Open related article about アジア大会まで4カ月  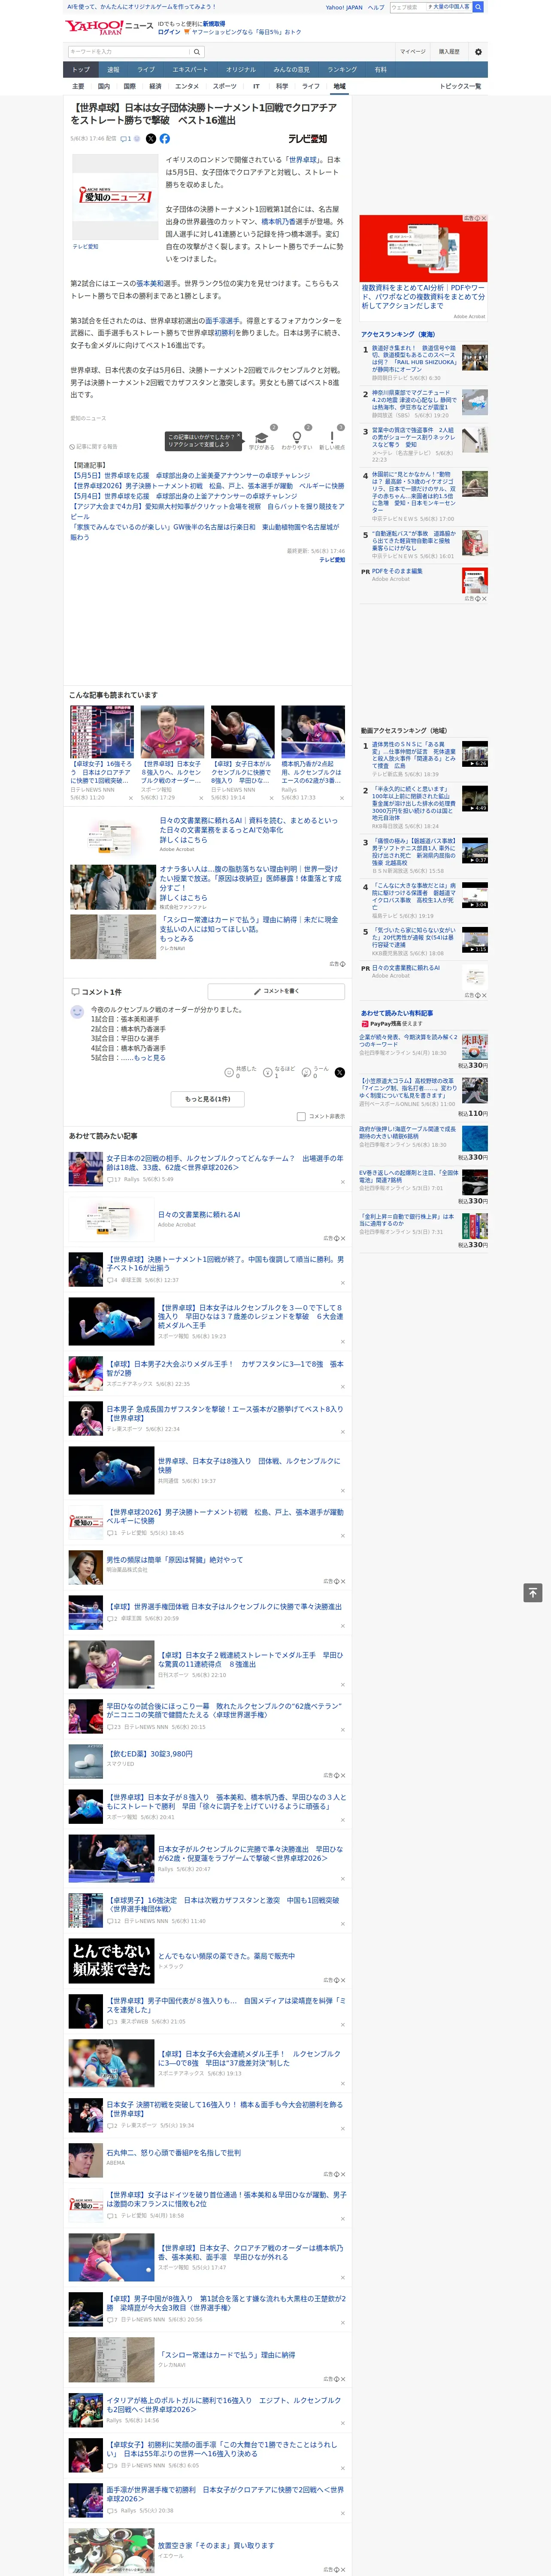[x=207, y=511]
